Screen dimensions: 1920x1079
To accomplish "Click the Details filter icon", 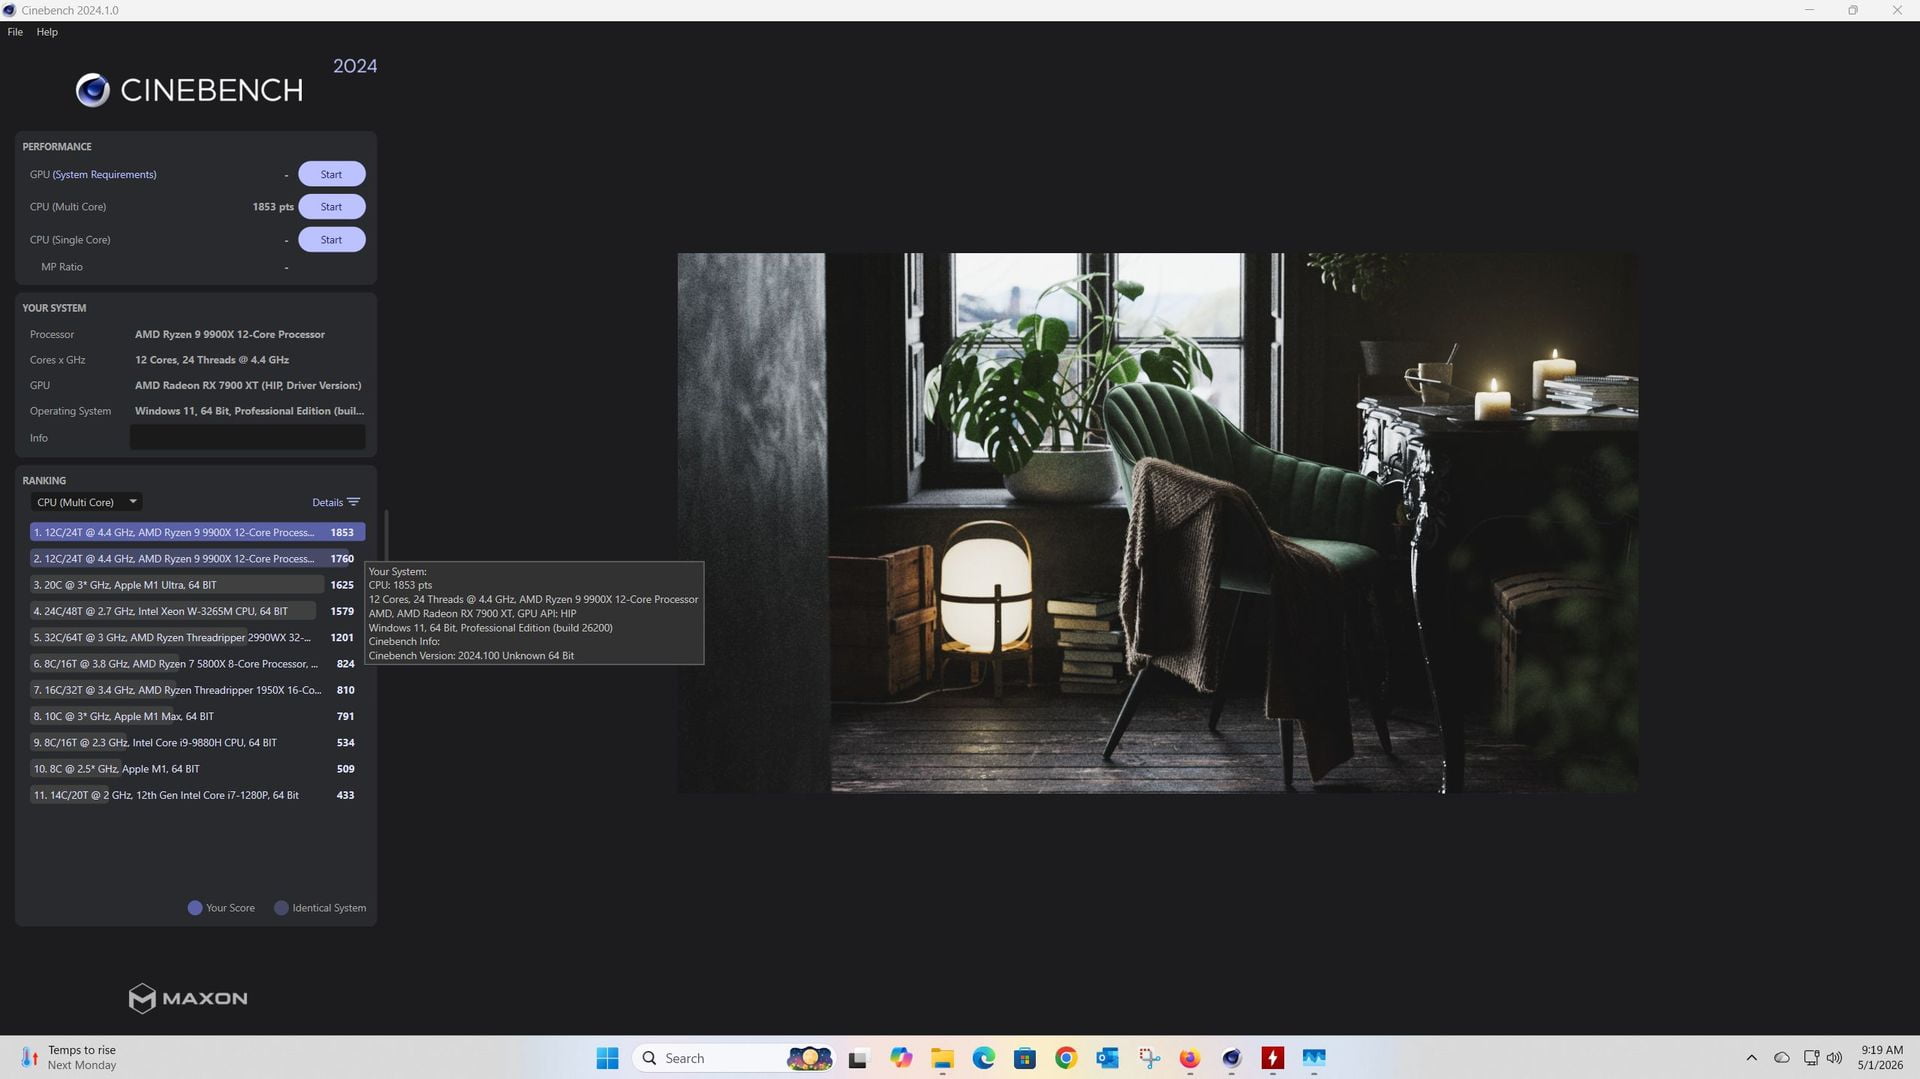I will pos(353,502).
